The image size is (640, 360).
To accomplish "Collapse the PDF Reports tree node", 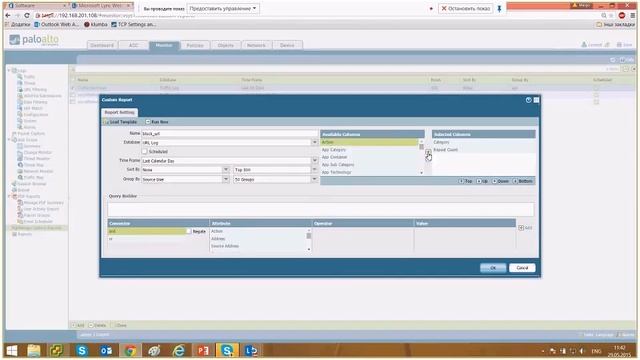I will coord(9,196).
